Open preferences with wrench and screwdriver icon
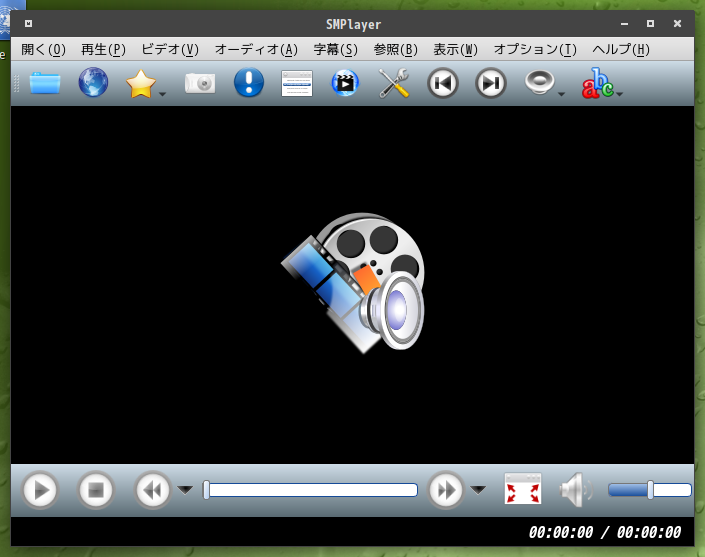 click(393, 83)
